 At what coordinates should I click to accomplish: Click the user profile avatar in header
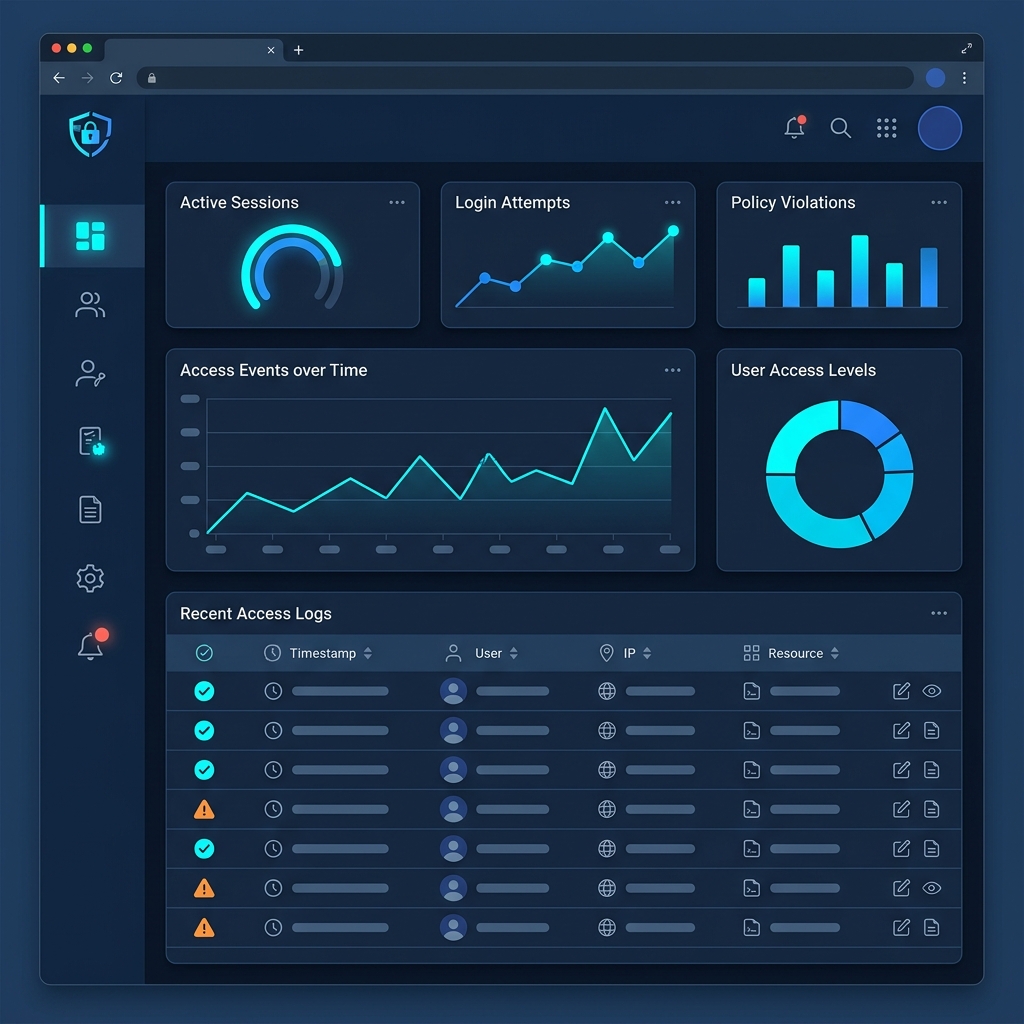click(940, 128)
